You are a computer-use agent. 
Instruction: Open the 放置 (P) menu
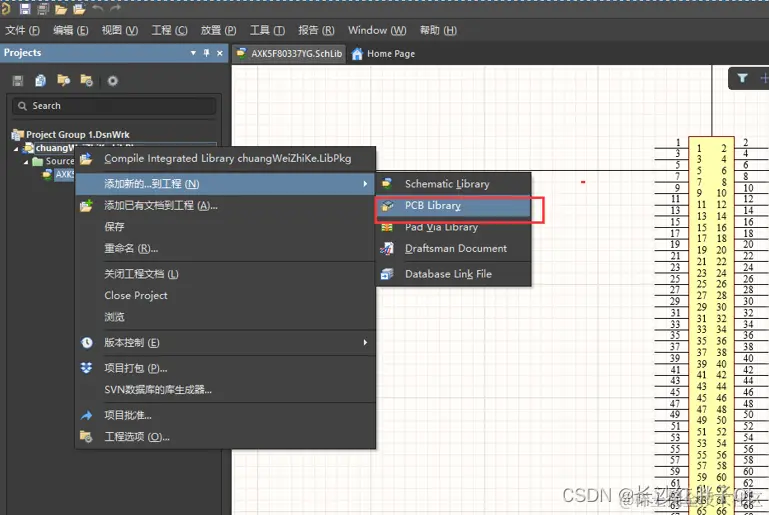218,30
